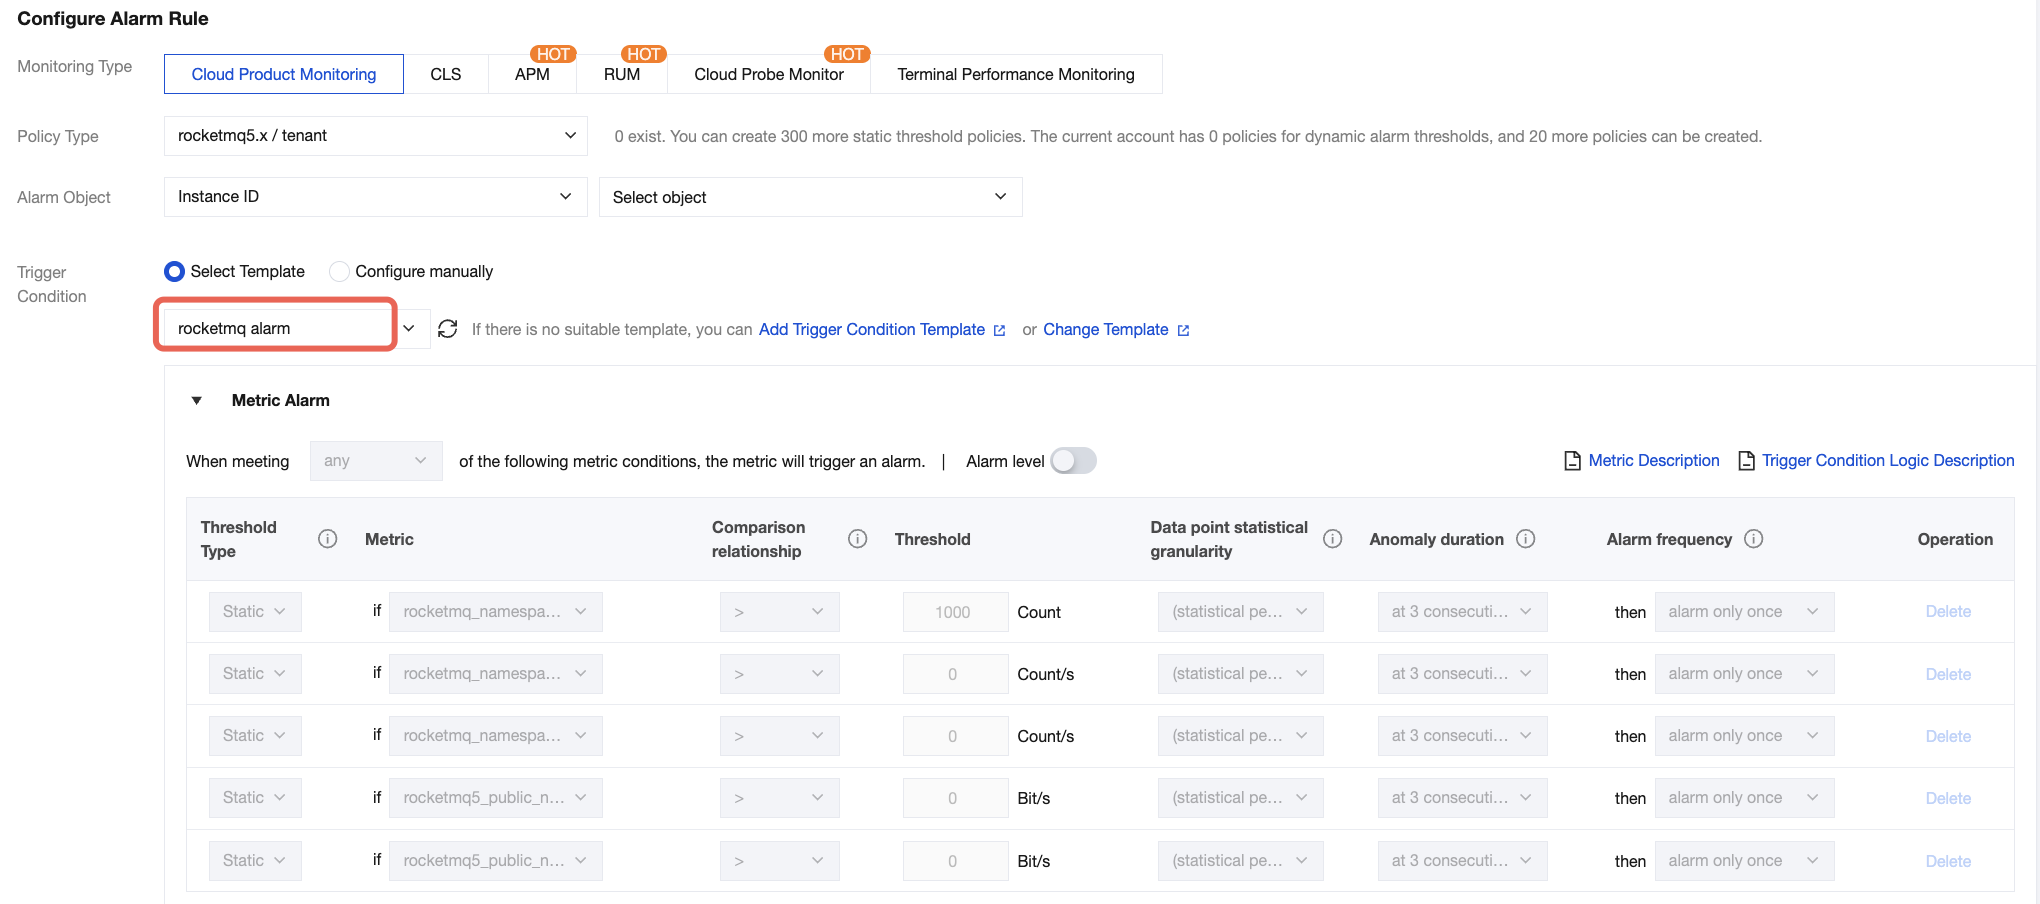
Task: Click the Trigger Condition Logic Description icon
Action: pyautogui.click(x=1746, y=461)
